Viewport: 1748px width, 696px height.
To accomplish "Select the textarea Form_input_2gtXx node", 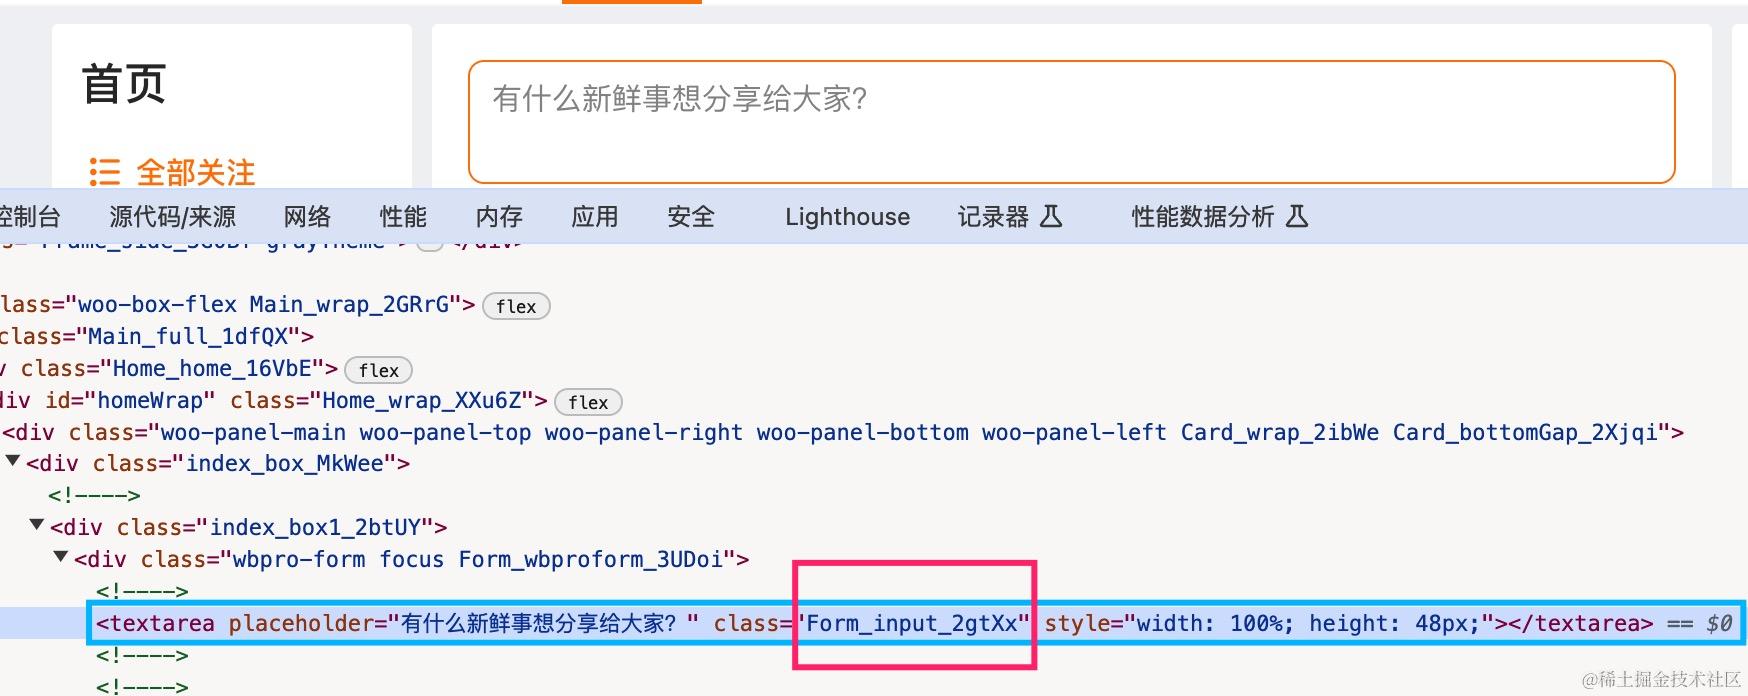I will [x=874, y=622].
